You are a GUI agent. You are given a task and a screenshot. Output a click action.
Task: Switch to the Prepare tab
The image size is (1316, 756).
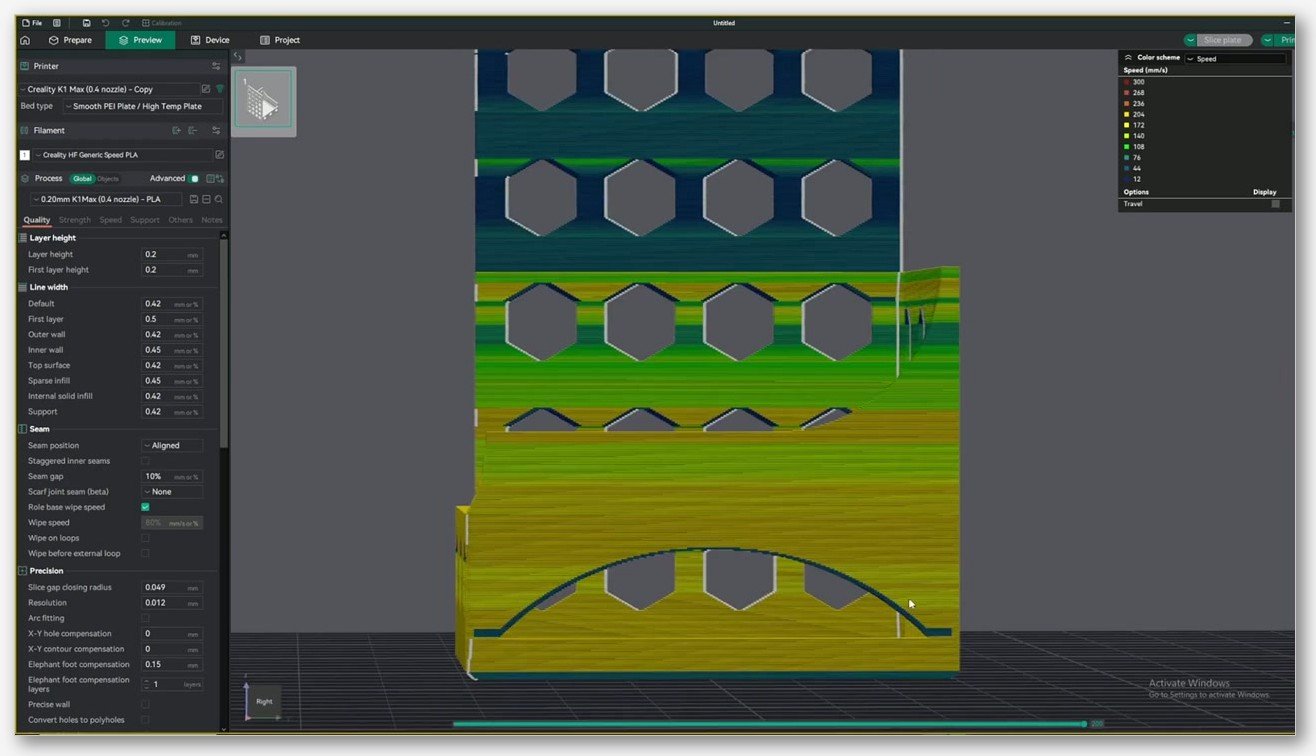click(70, 40)
